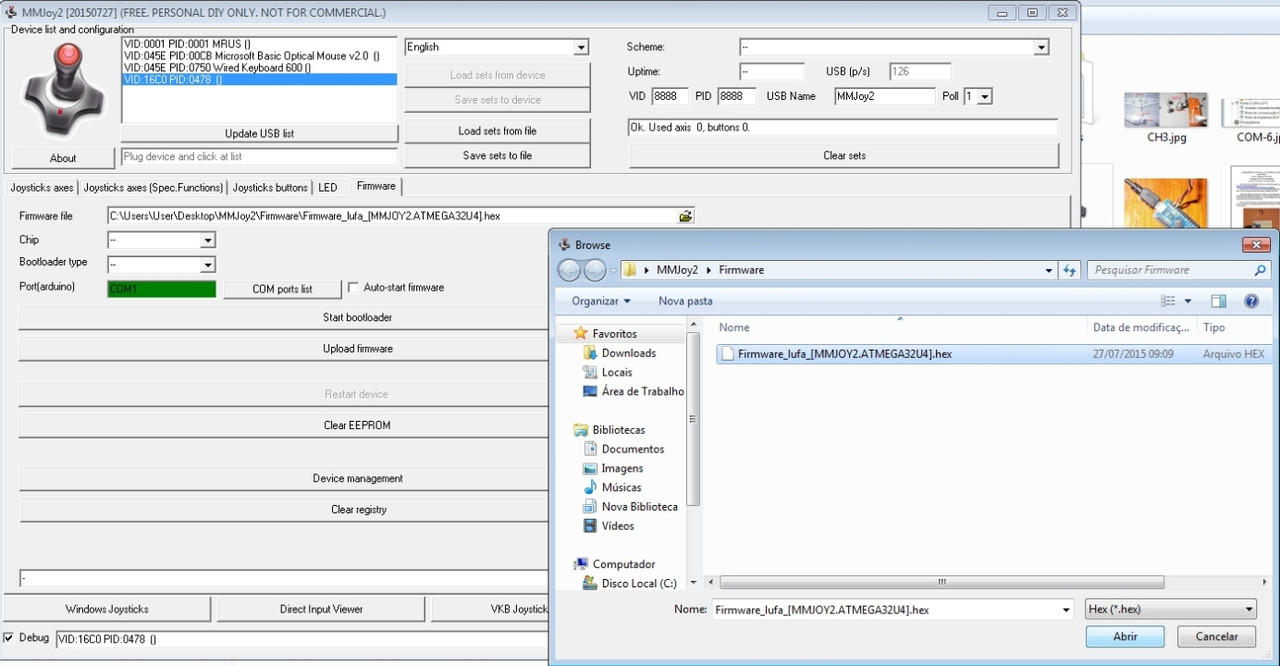Switch to Joysticks axes tab
Screen dimensions: 1280x666
pos(42,188)
